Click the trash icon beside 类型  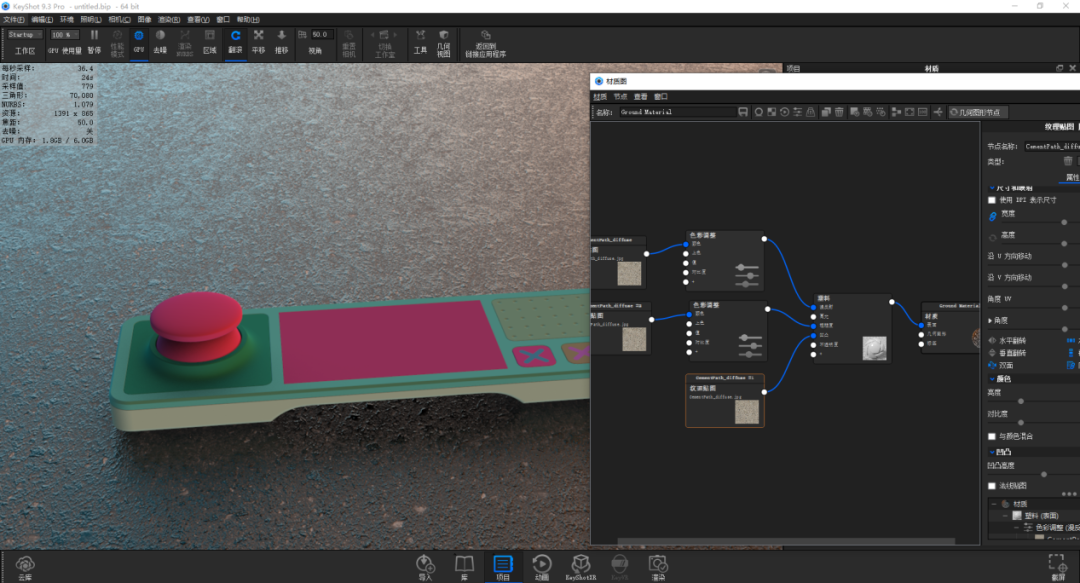(x=1068, y=161)
